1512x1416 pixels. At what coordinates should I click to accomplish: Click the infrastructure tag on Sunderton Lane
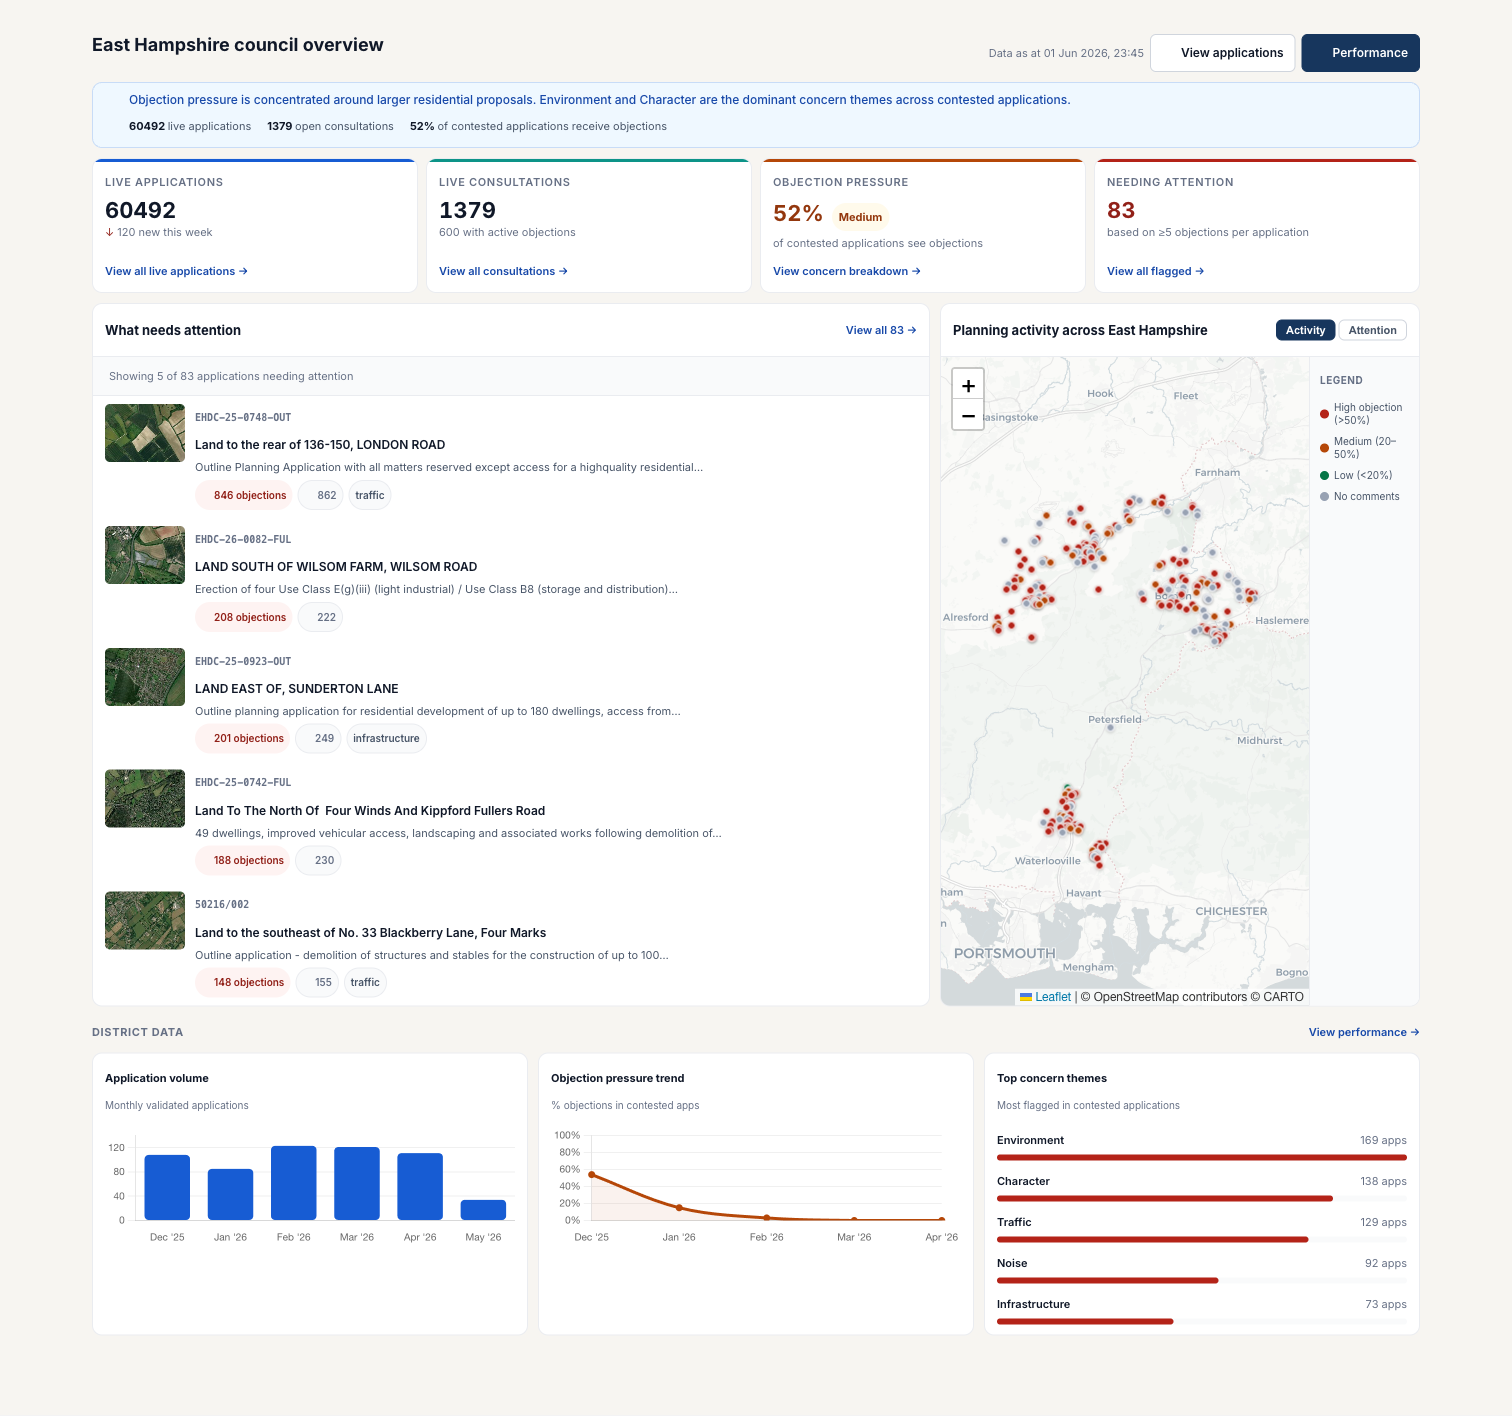pyautogui.click(x=386, y=738)
